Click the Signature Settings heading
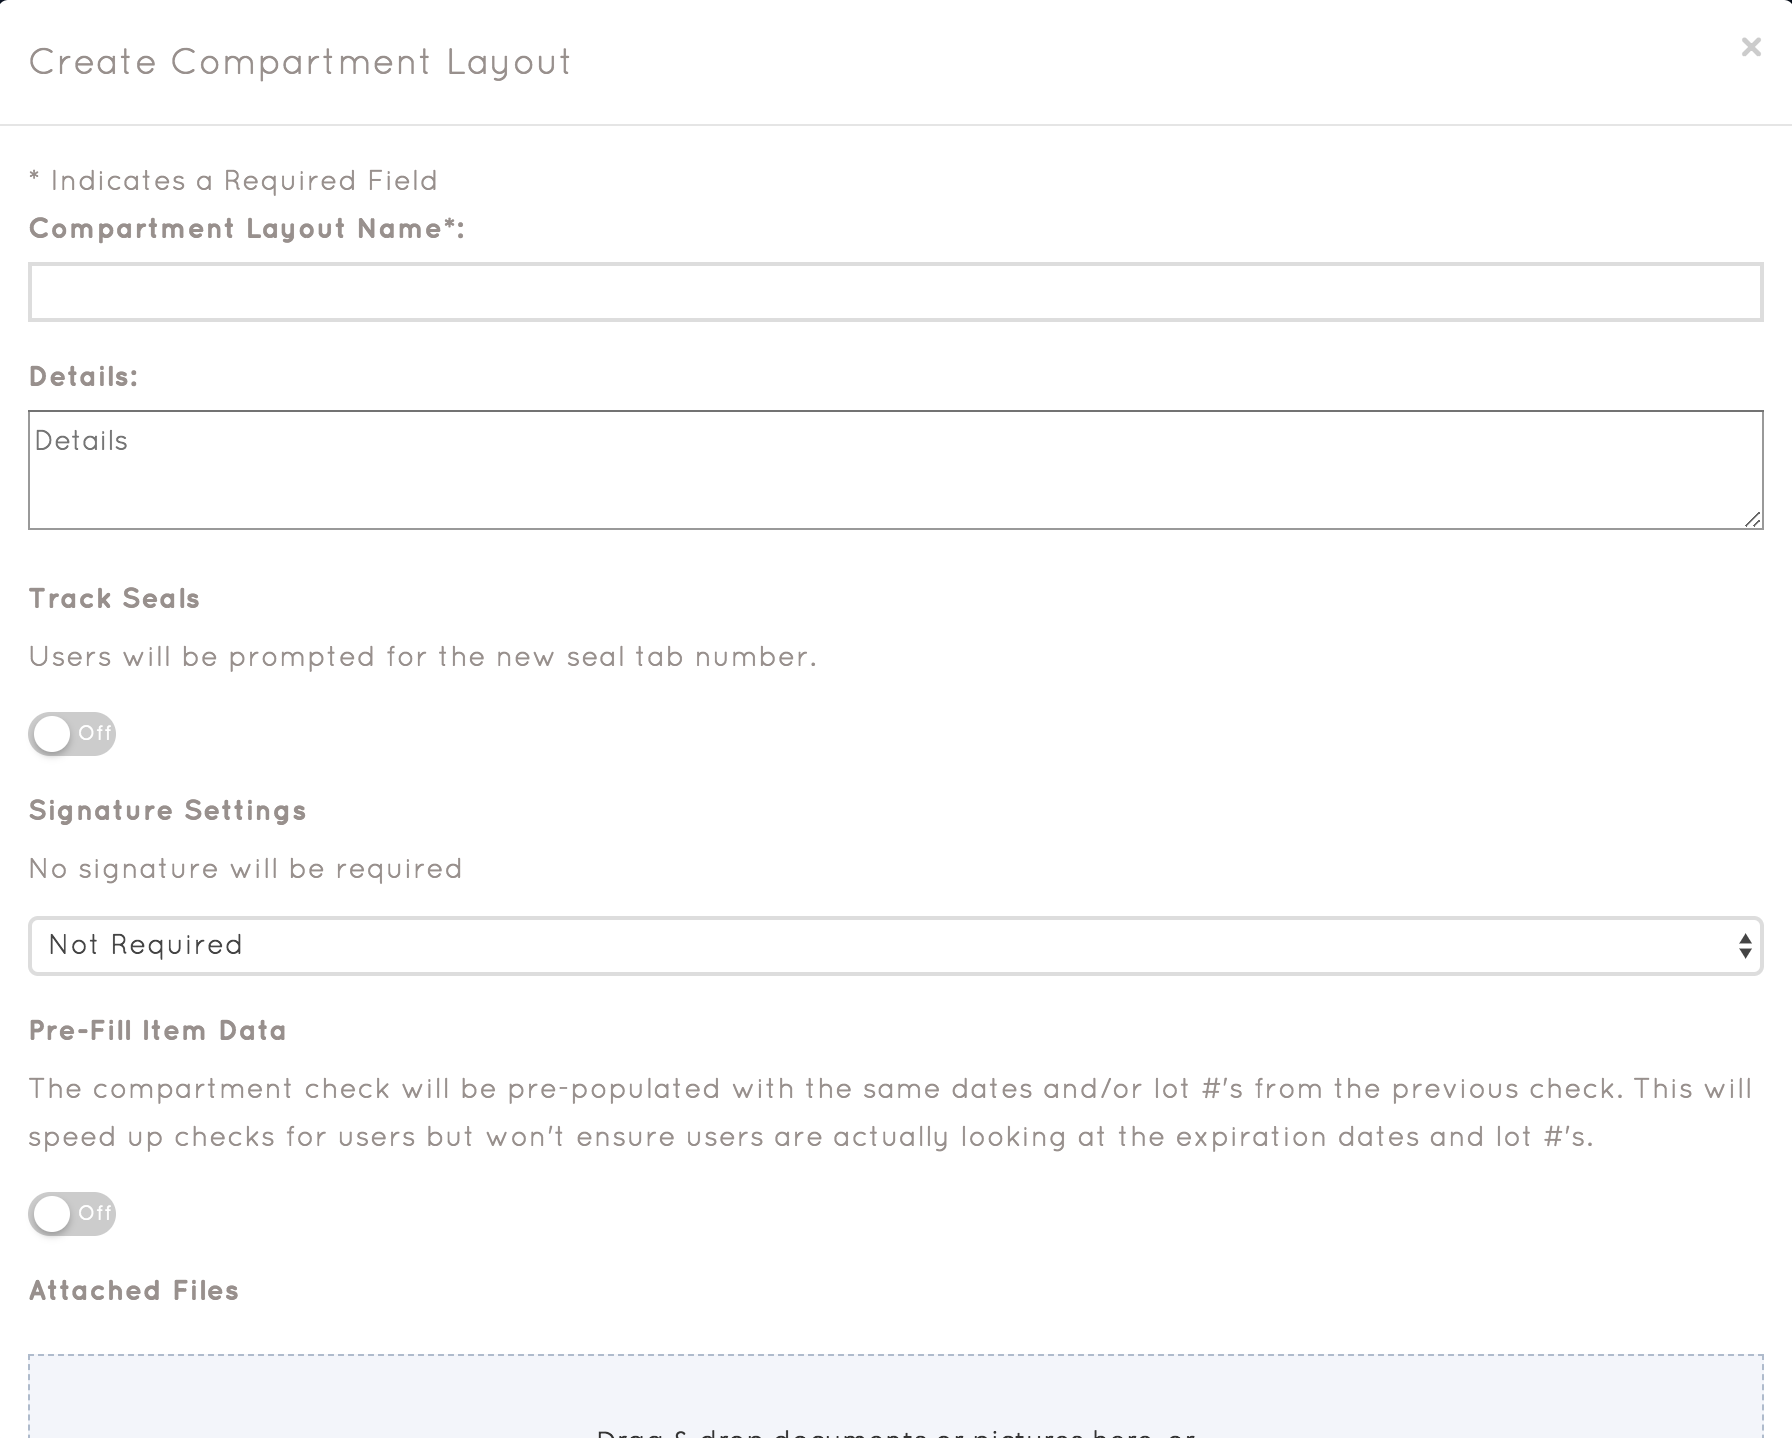 click(168, 811)
